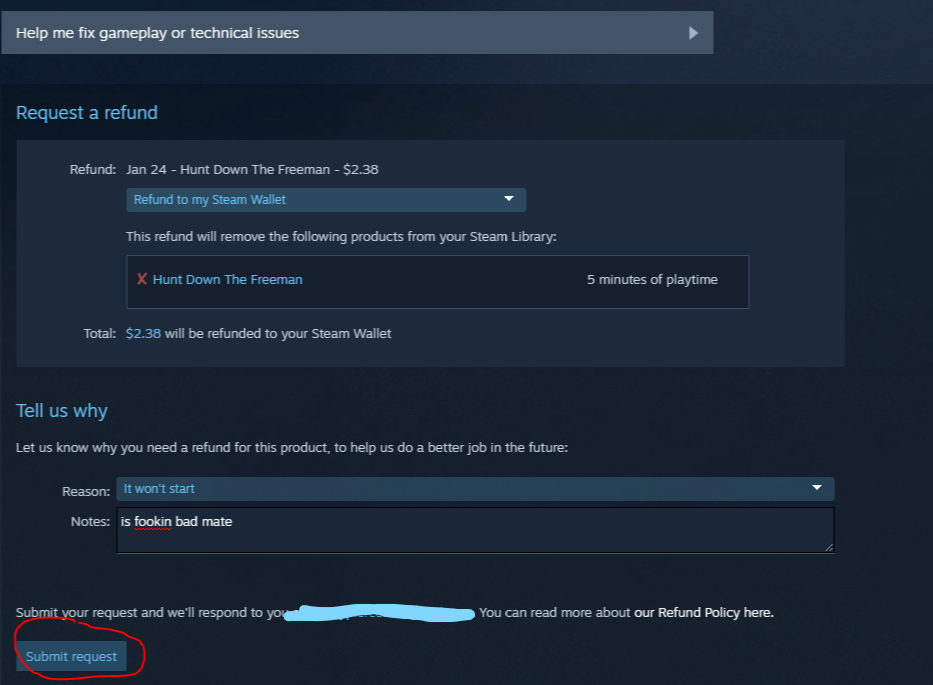
Task: Open Help me fix gameplay or technical issues
Action: [x=357, y=33]
